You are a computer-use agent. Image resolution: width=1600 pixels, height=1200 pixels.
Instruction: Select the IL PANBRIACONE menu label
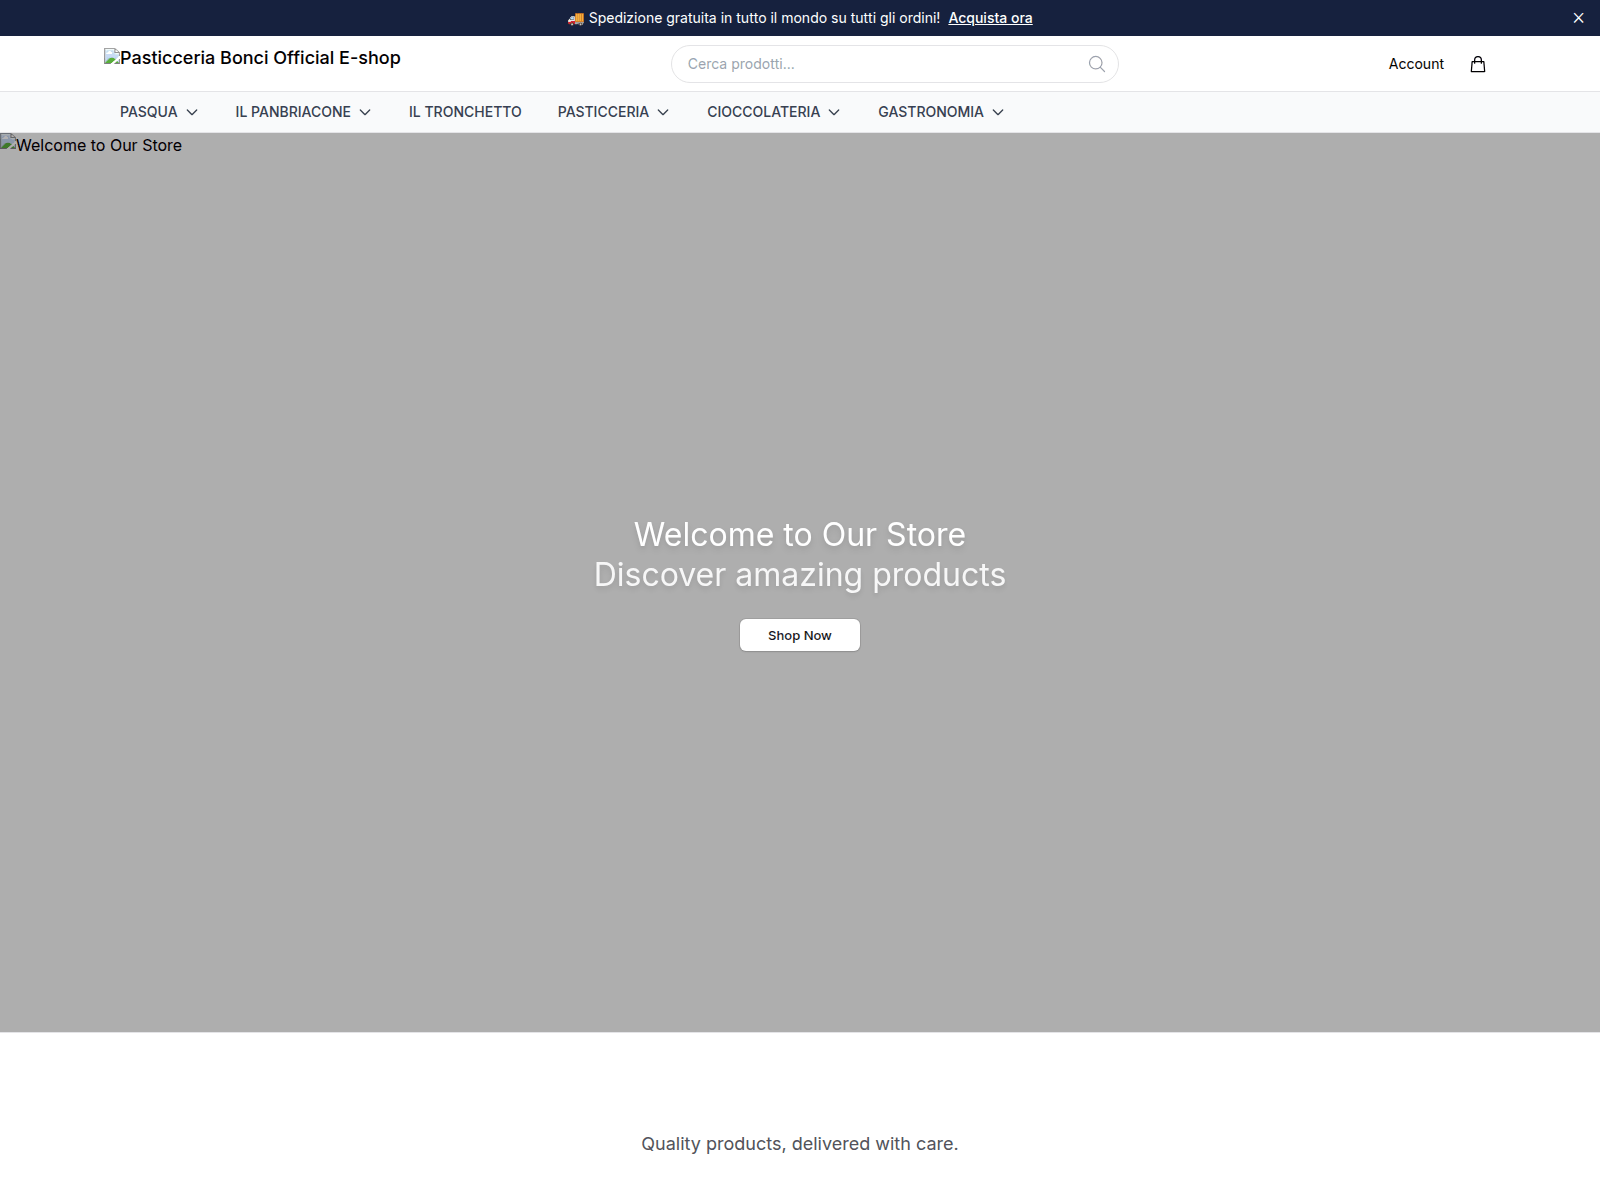tap(293, 112)
